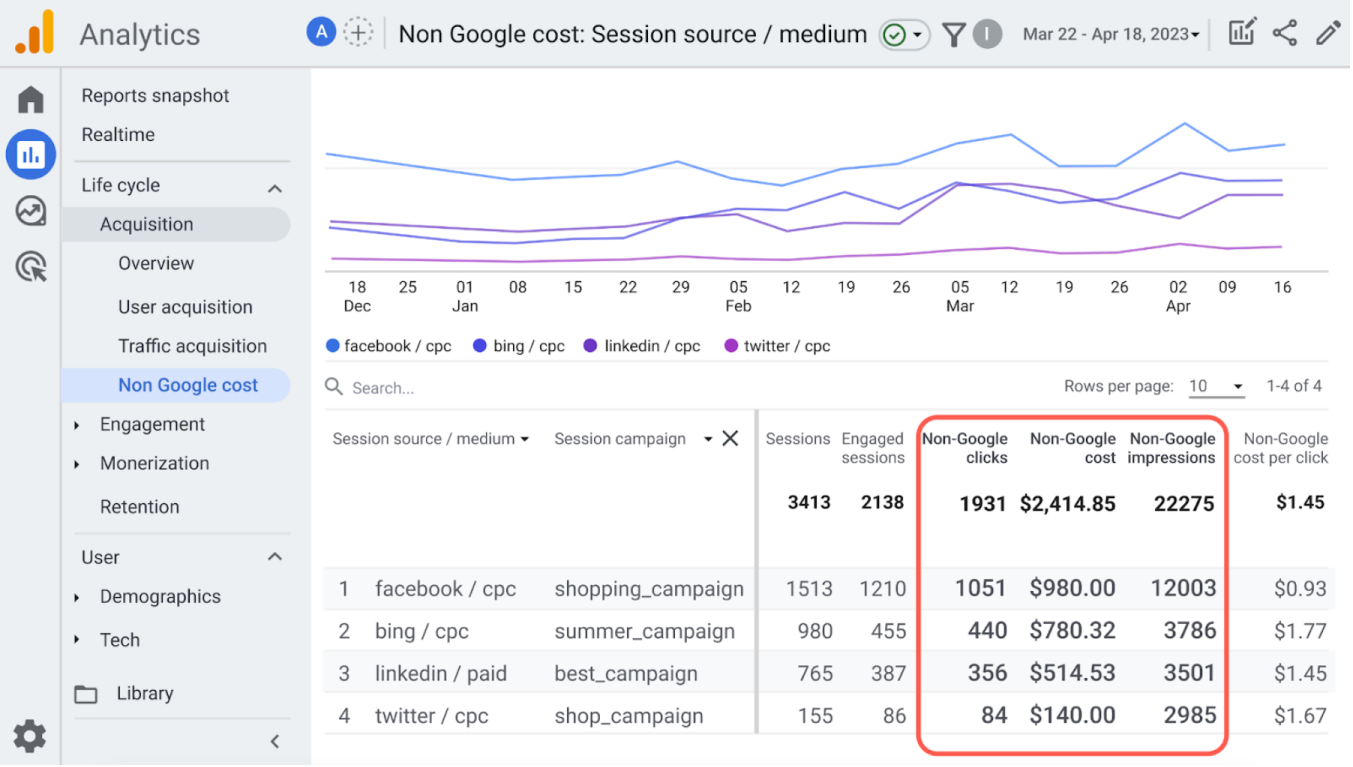
Task: Sort by Engaged sessions column header
Action: 873,448
